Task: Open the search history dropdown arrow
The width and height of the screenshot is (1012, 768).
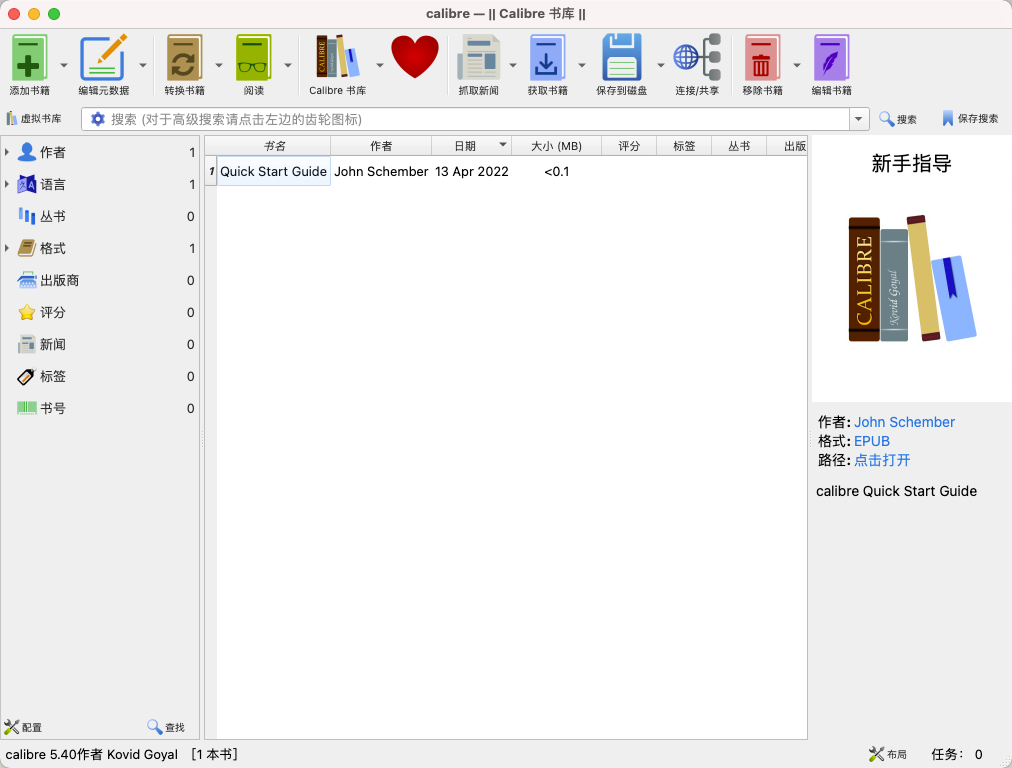Action: point(858,119)
